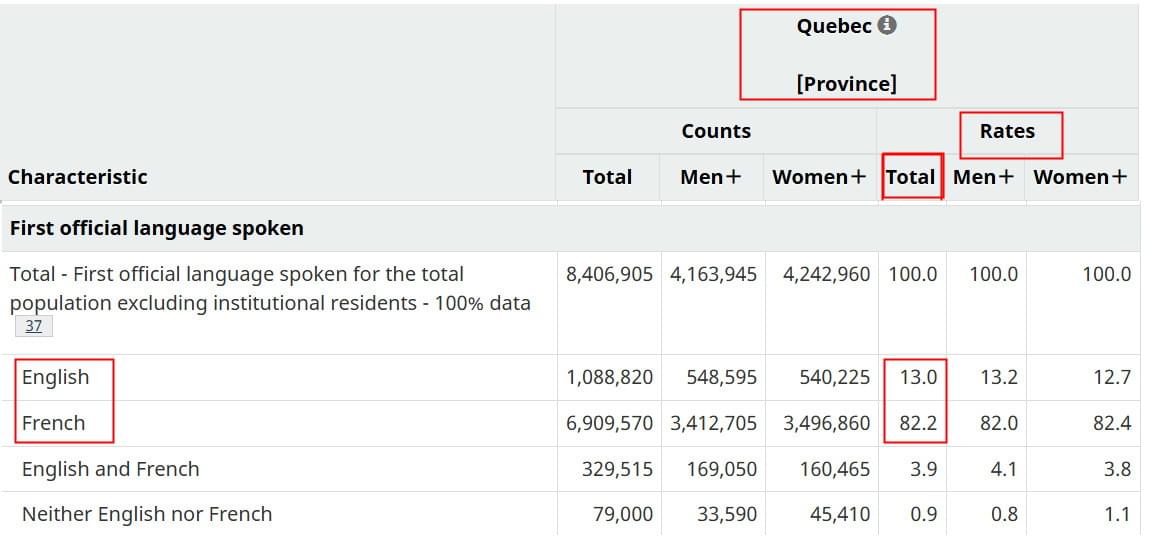Click the 8,406,905 total population cell
This screenshot has width=1156, height=541.
[x=609, y=274]
